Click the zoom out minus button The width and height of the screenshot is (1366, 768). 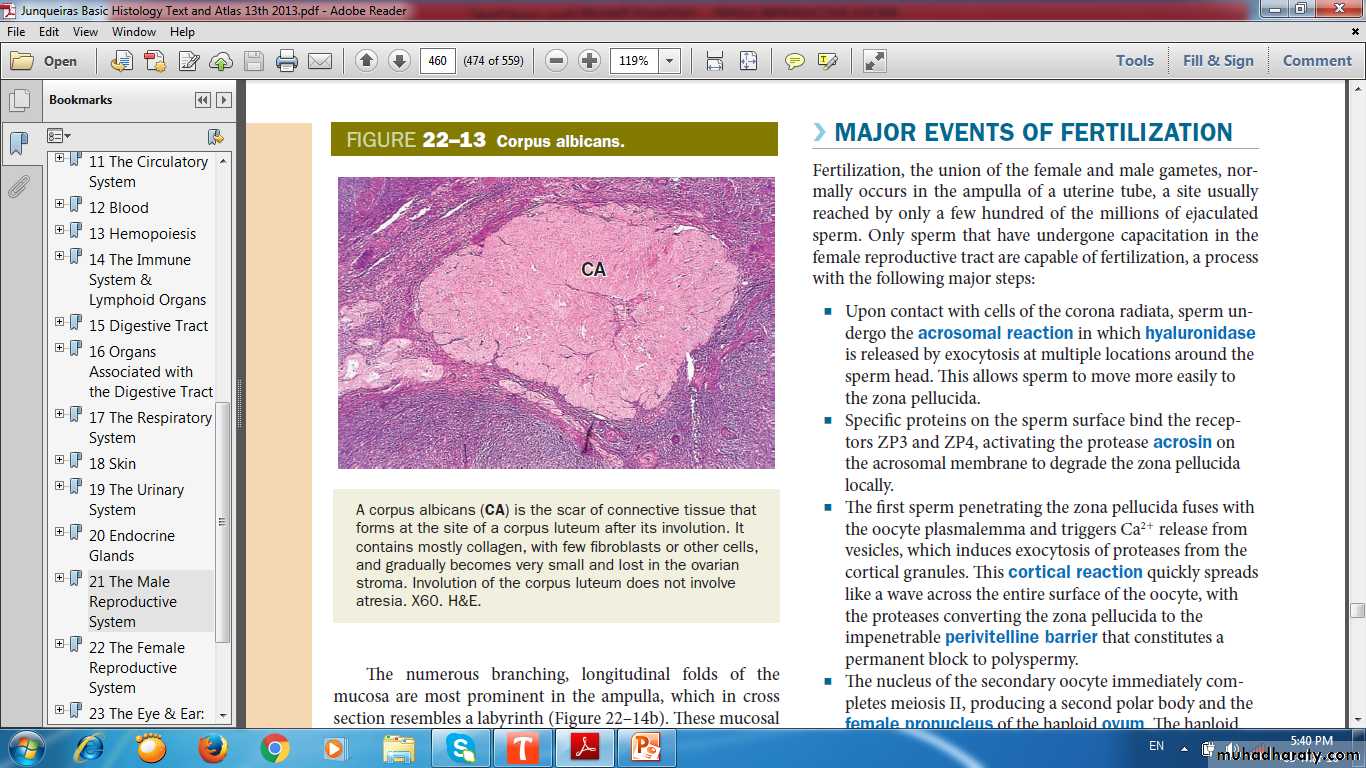[557, 61]
